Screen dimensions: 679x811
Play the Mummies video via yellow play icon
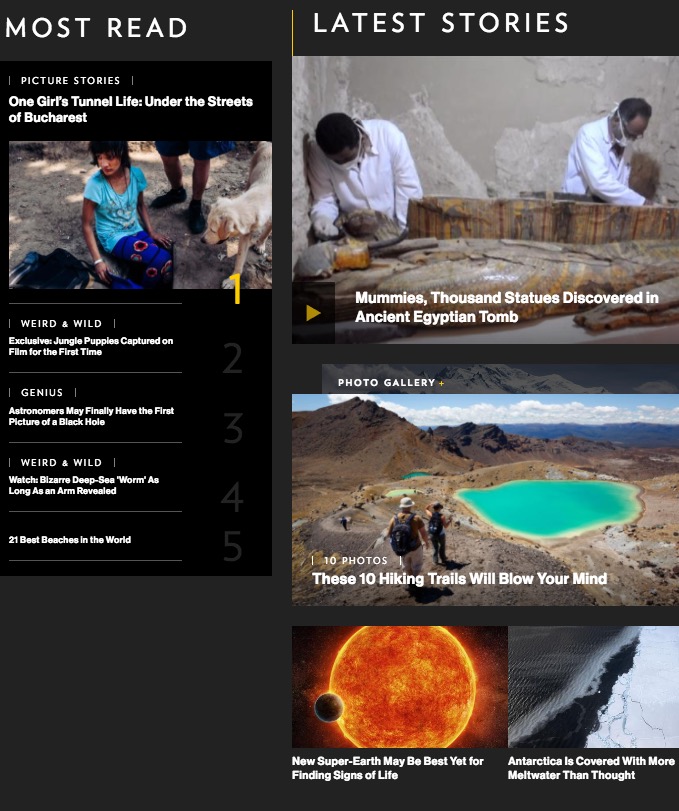click(313, 313)
